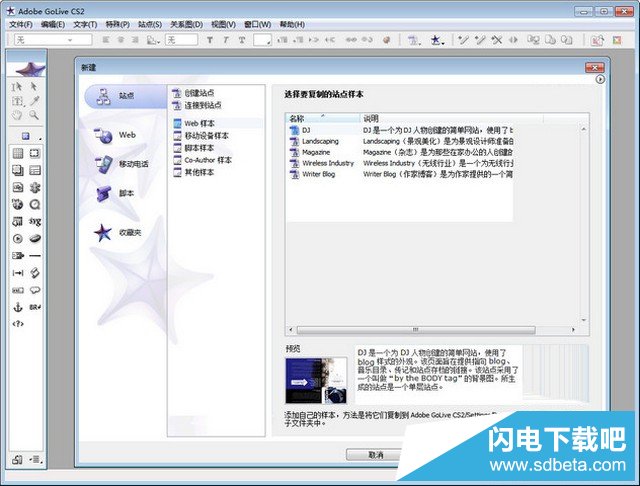Choose 移动设备样本 in the list

pyautogui.click(x=201, y=135)
